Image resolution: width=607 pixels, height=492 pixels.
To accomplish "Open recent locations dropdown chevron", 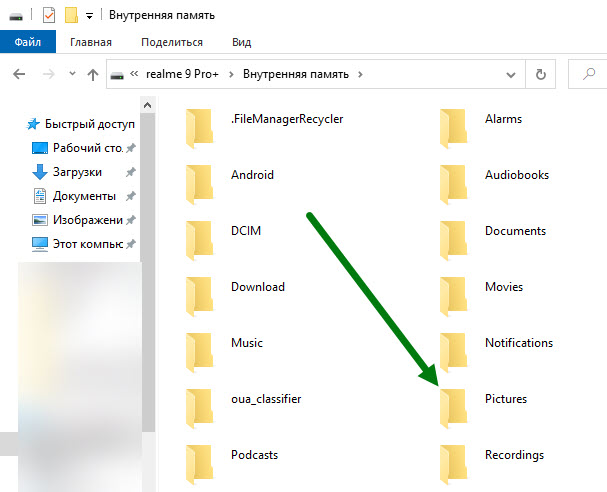I will click(72, 74).
